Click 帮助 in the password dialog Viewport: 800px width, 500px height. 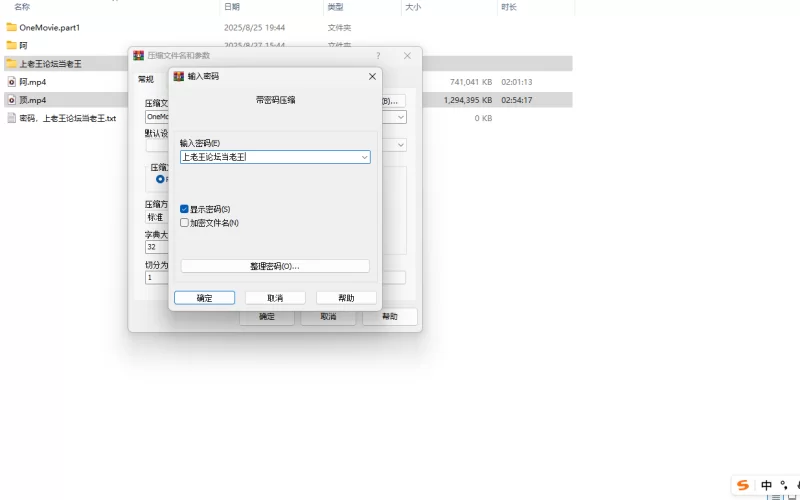pyautogui.click(x=346, y=298)
